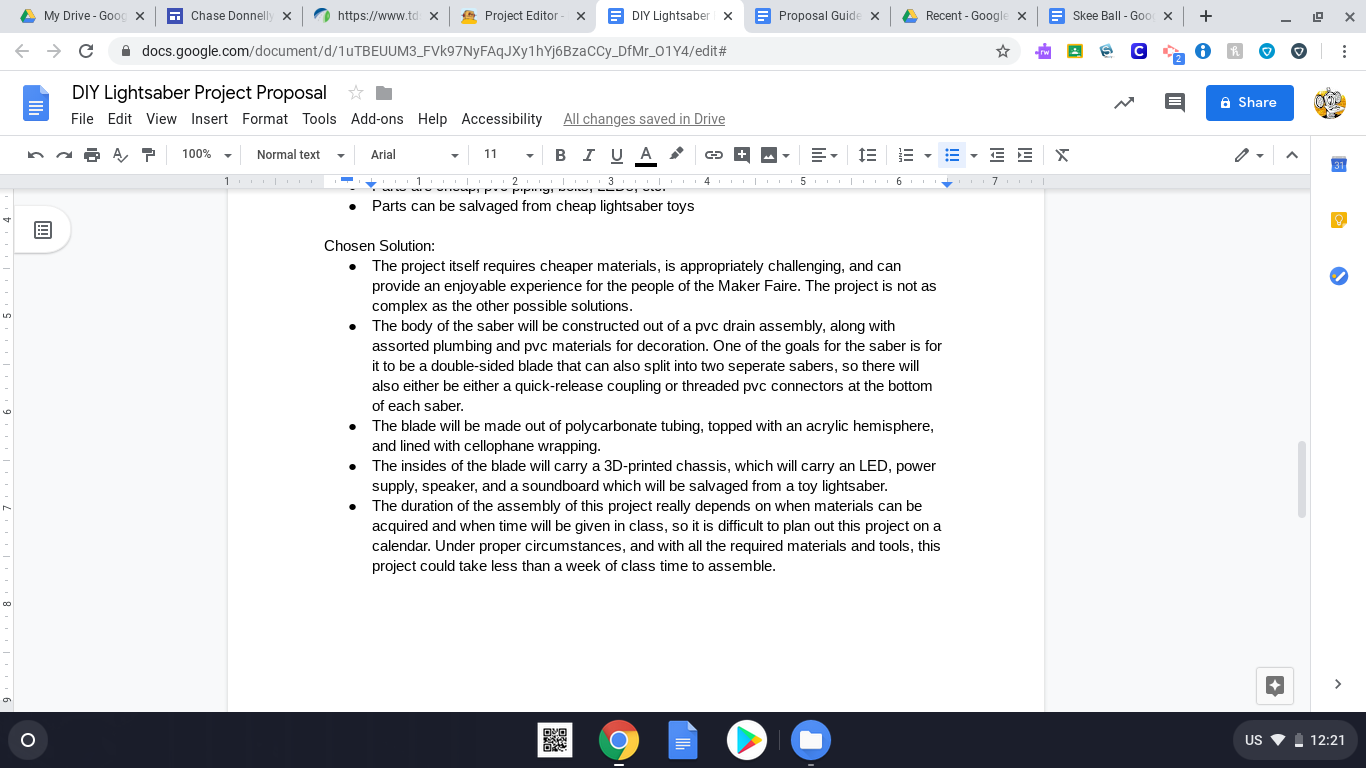The image size is (1366, 768).
Task: Open line spacing options
Action: click(867, 155)
